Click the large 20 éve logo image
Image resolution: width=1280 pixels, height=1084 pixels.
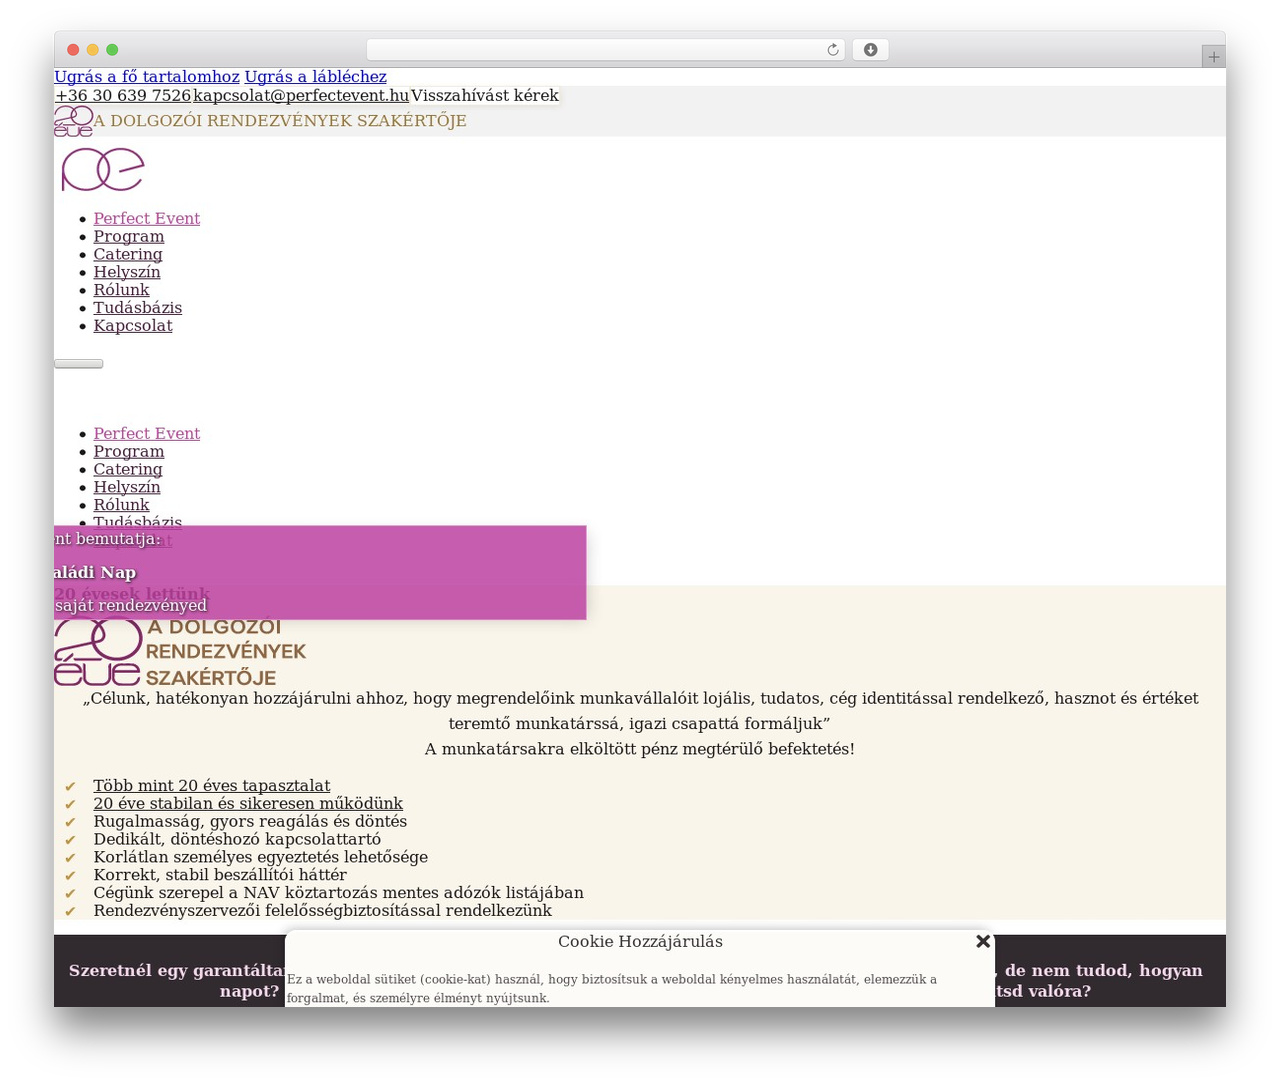(x=180, y=652)
